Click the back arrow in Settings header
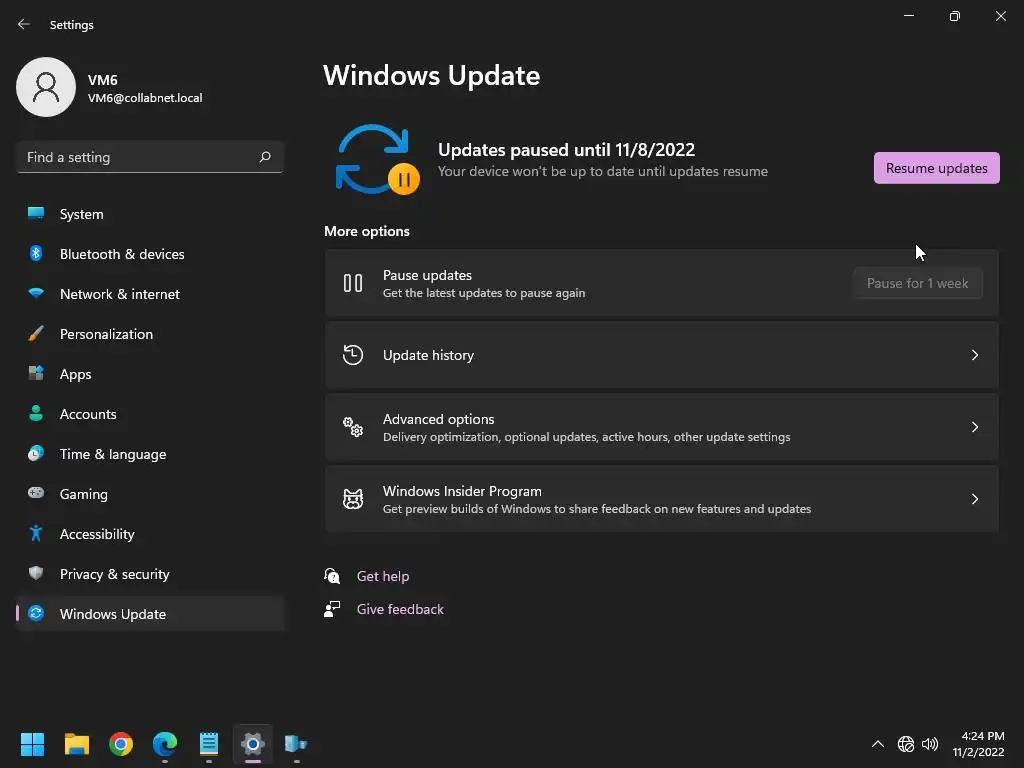 [x=24, y=24]
